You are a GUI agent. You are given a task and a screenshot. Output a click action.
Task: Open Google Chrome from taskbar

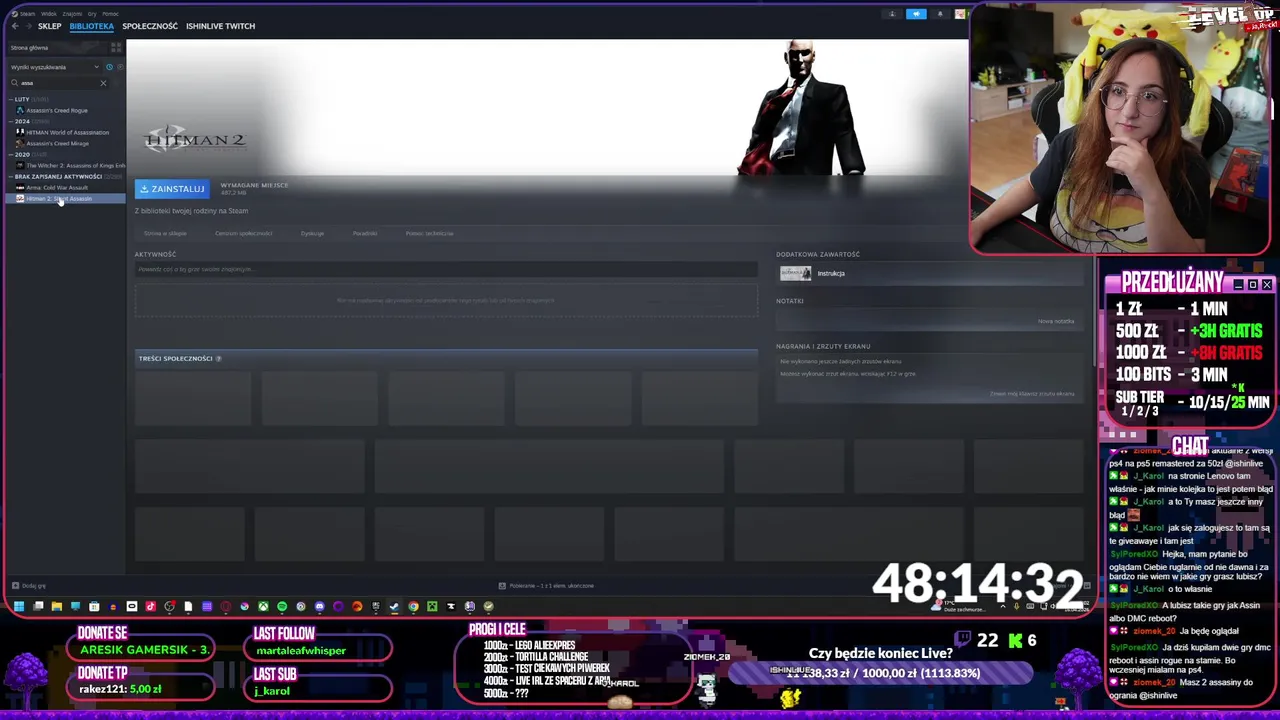point(413,606)
